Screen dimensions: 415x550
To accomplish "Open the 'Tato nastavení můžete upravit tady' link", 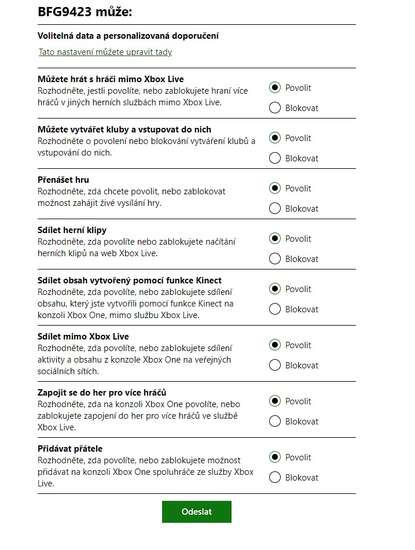I will (x=105, y=52).
